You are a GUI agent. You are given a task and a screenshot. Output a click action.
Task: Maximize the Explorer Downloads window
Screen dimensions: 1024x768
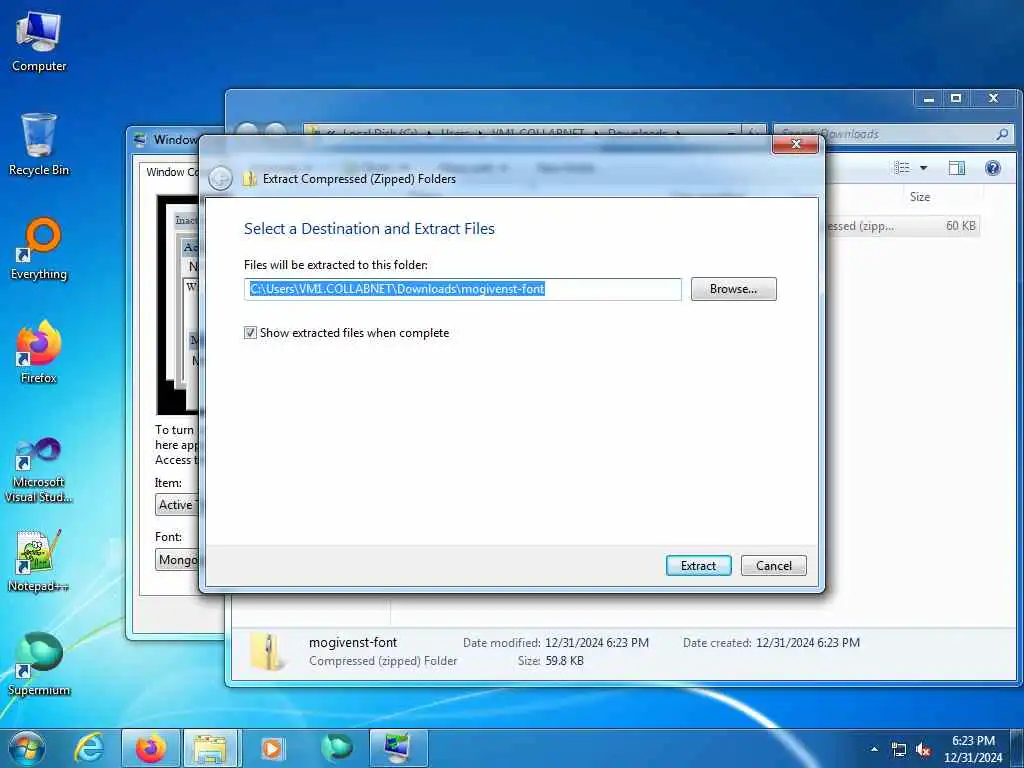click(956, 99)
